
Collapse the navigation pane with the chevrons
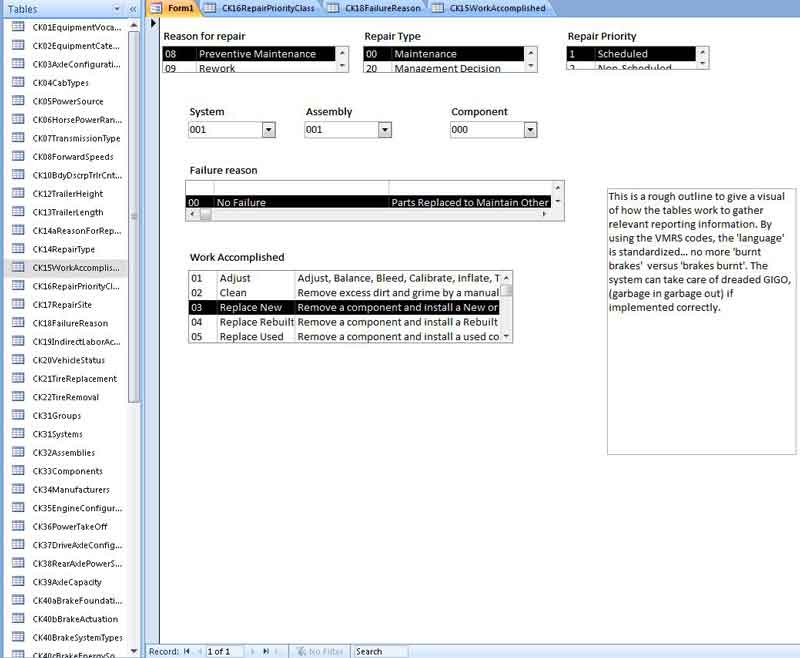tap(133, 9)
